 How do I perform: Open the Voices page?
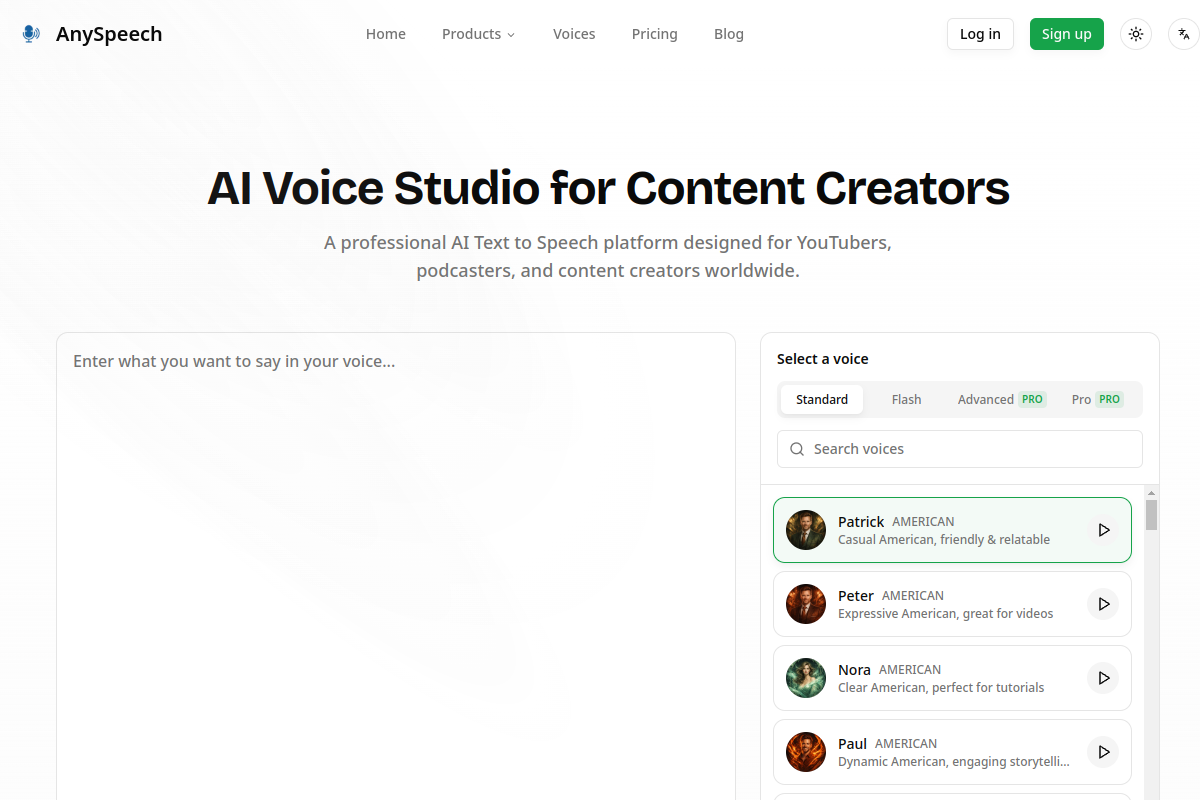pyautogui.click(x=574, y=34)
